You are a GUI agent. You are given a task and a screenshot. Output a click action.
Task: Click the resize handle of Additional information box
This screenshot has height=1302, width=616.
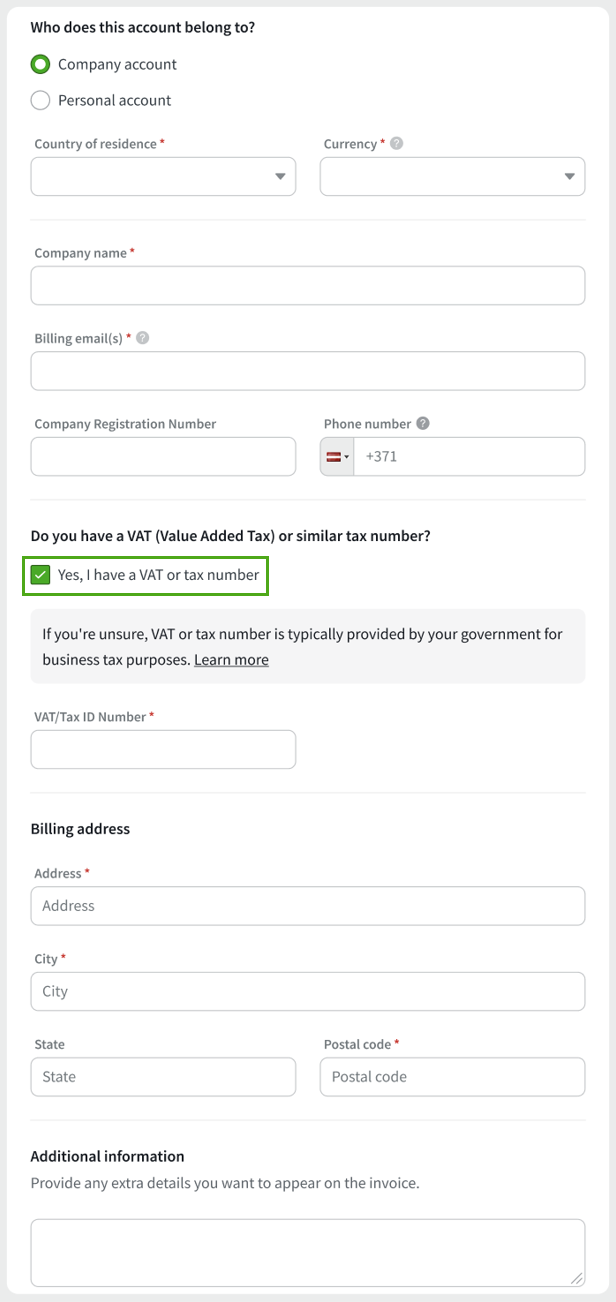pyautogui.click(x=576, y=1277)
